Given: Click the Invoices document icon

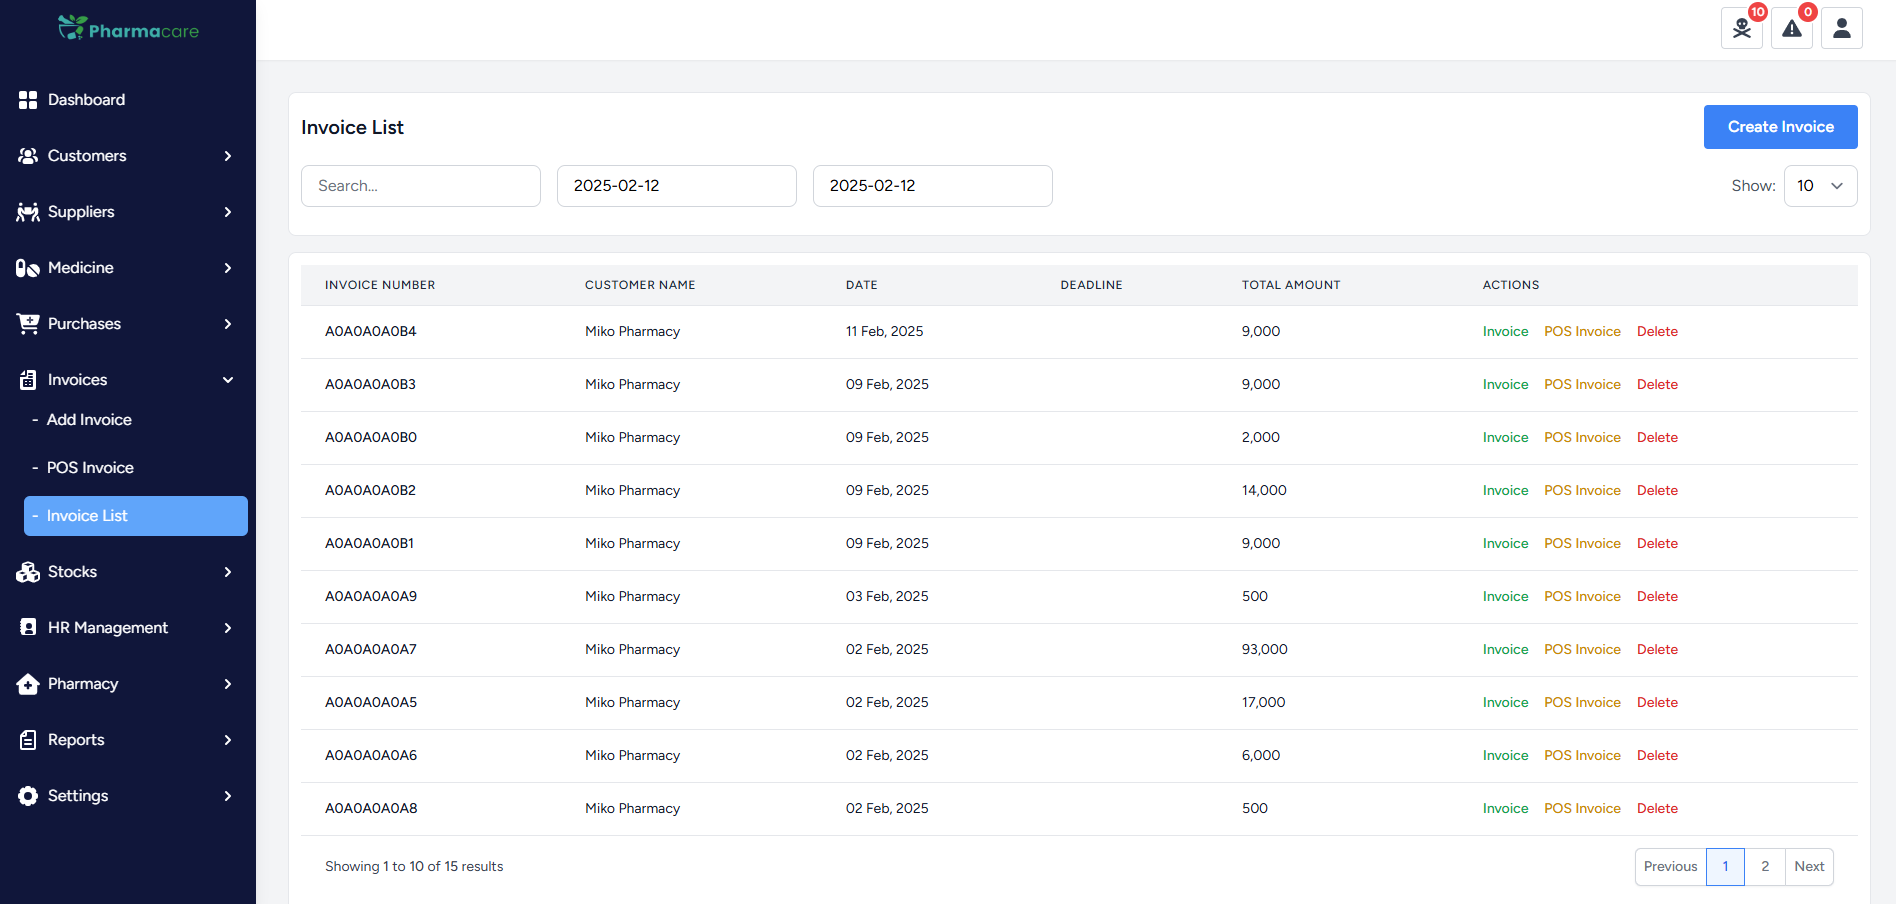Looking at the screenshot, I should coord(28,380).
